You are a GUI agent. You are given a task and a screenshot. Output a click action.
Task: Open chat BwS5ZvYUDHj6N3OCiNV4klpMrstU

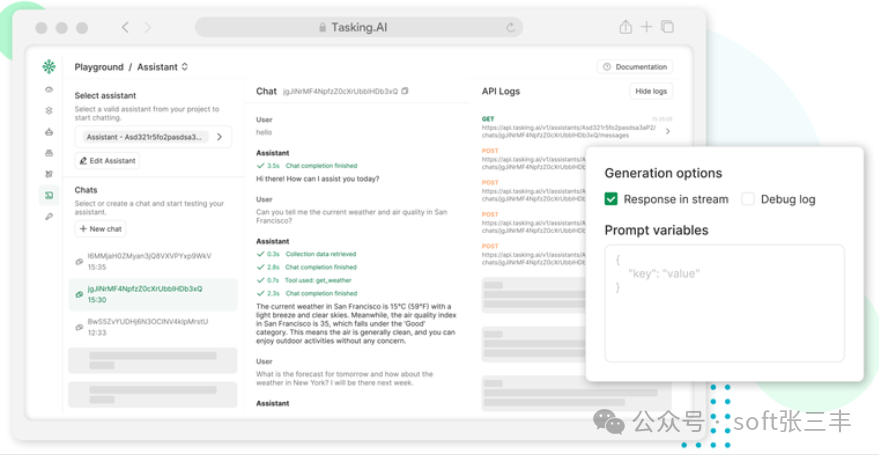[x=153, y=327]
